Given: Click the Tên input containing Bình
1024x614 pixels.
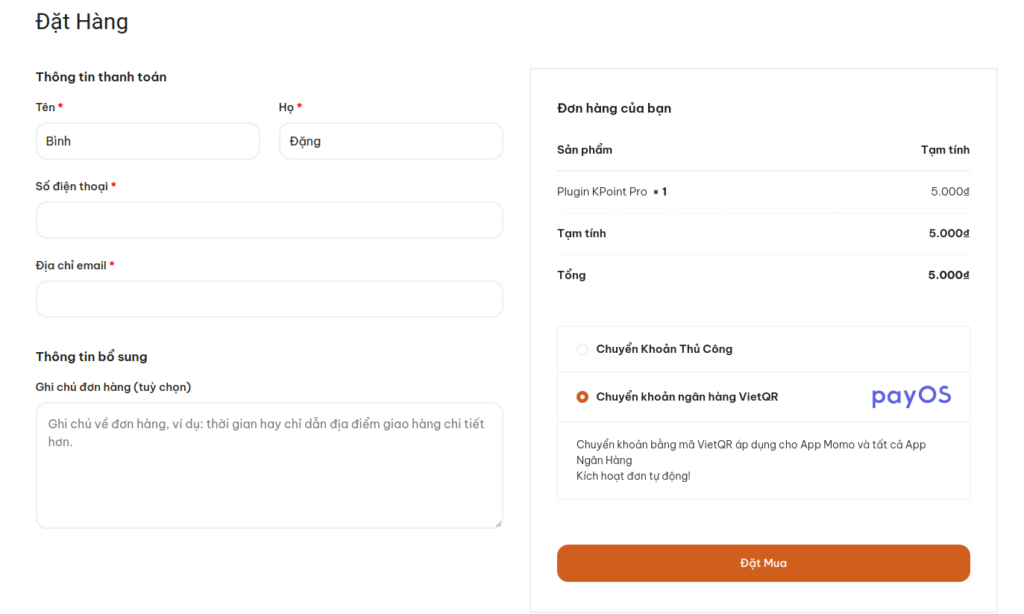Looking at the screenshot, I should pyautogui.click(x=147, y=141).
